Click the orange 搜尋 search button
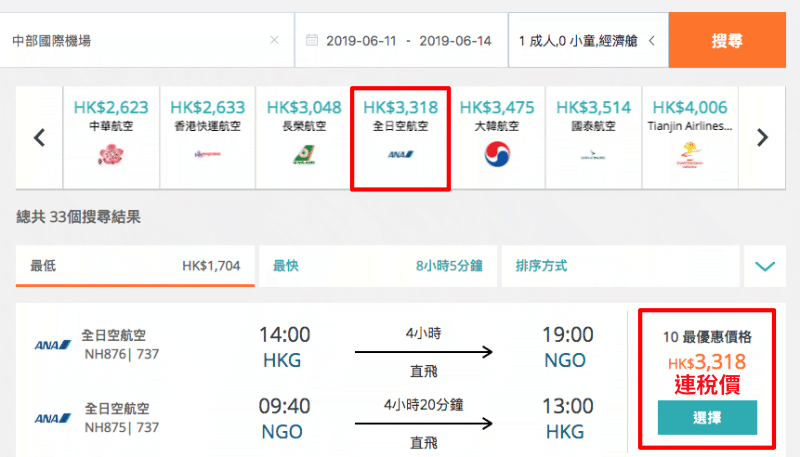Viewport: 800px width, 457px height. (x=727, y=40)
